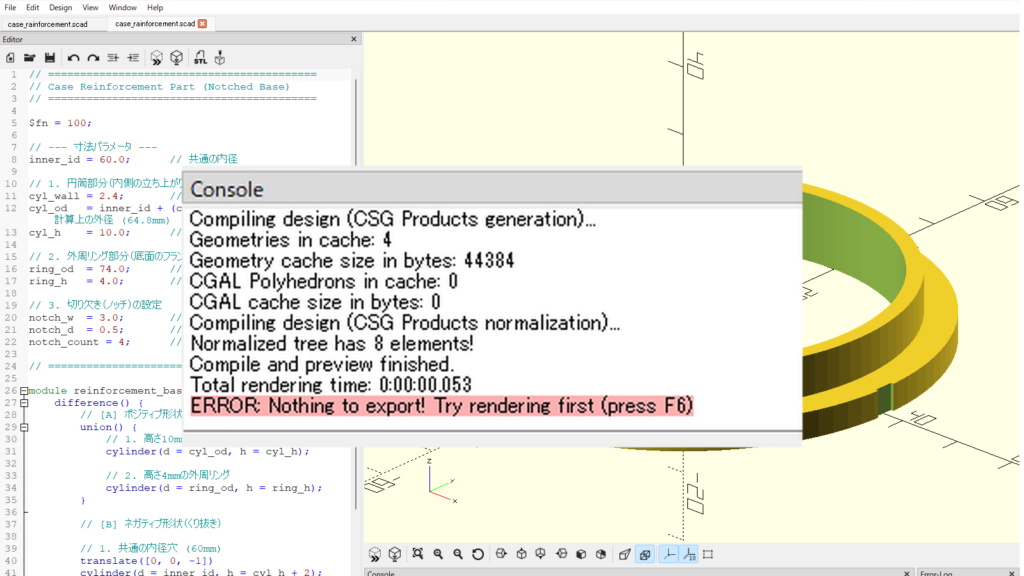1024x576 pixels.
Task: Zoom in on the 3D viewport
Action: (x=438, y=553)
